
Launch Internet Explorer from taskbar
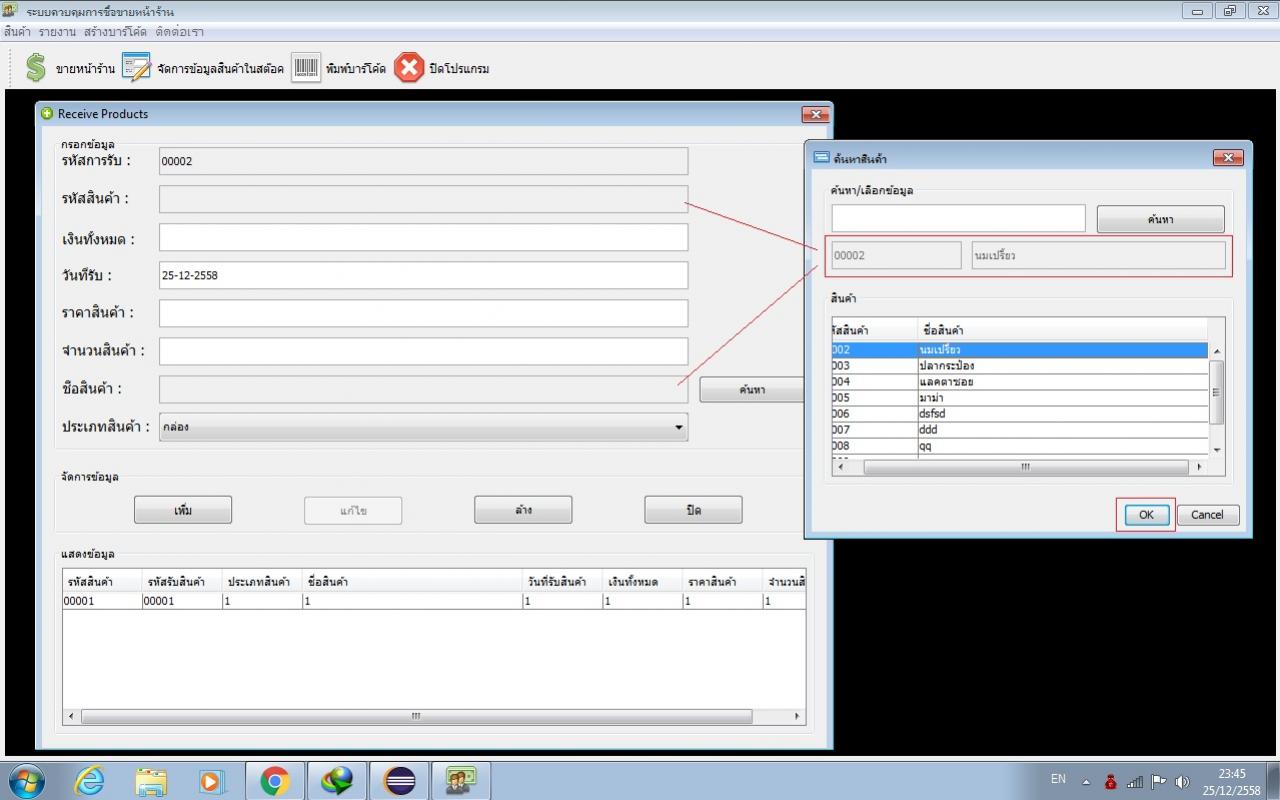(90, 781)
